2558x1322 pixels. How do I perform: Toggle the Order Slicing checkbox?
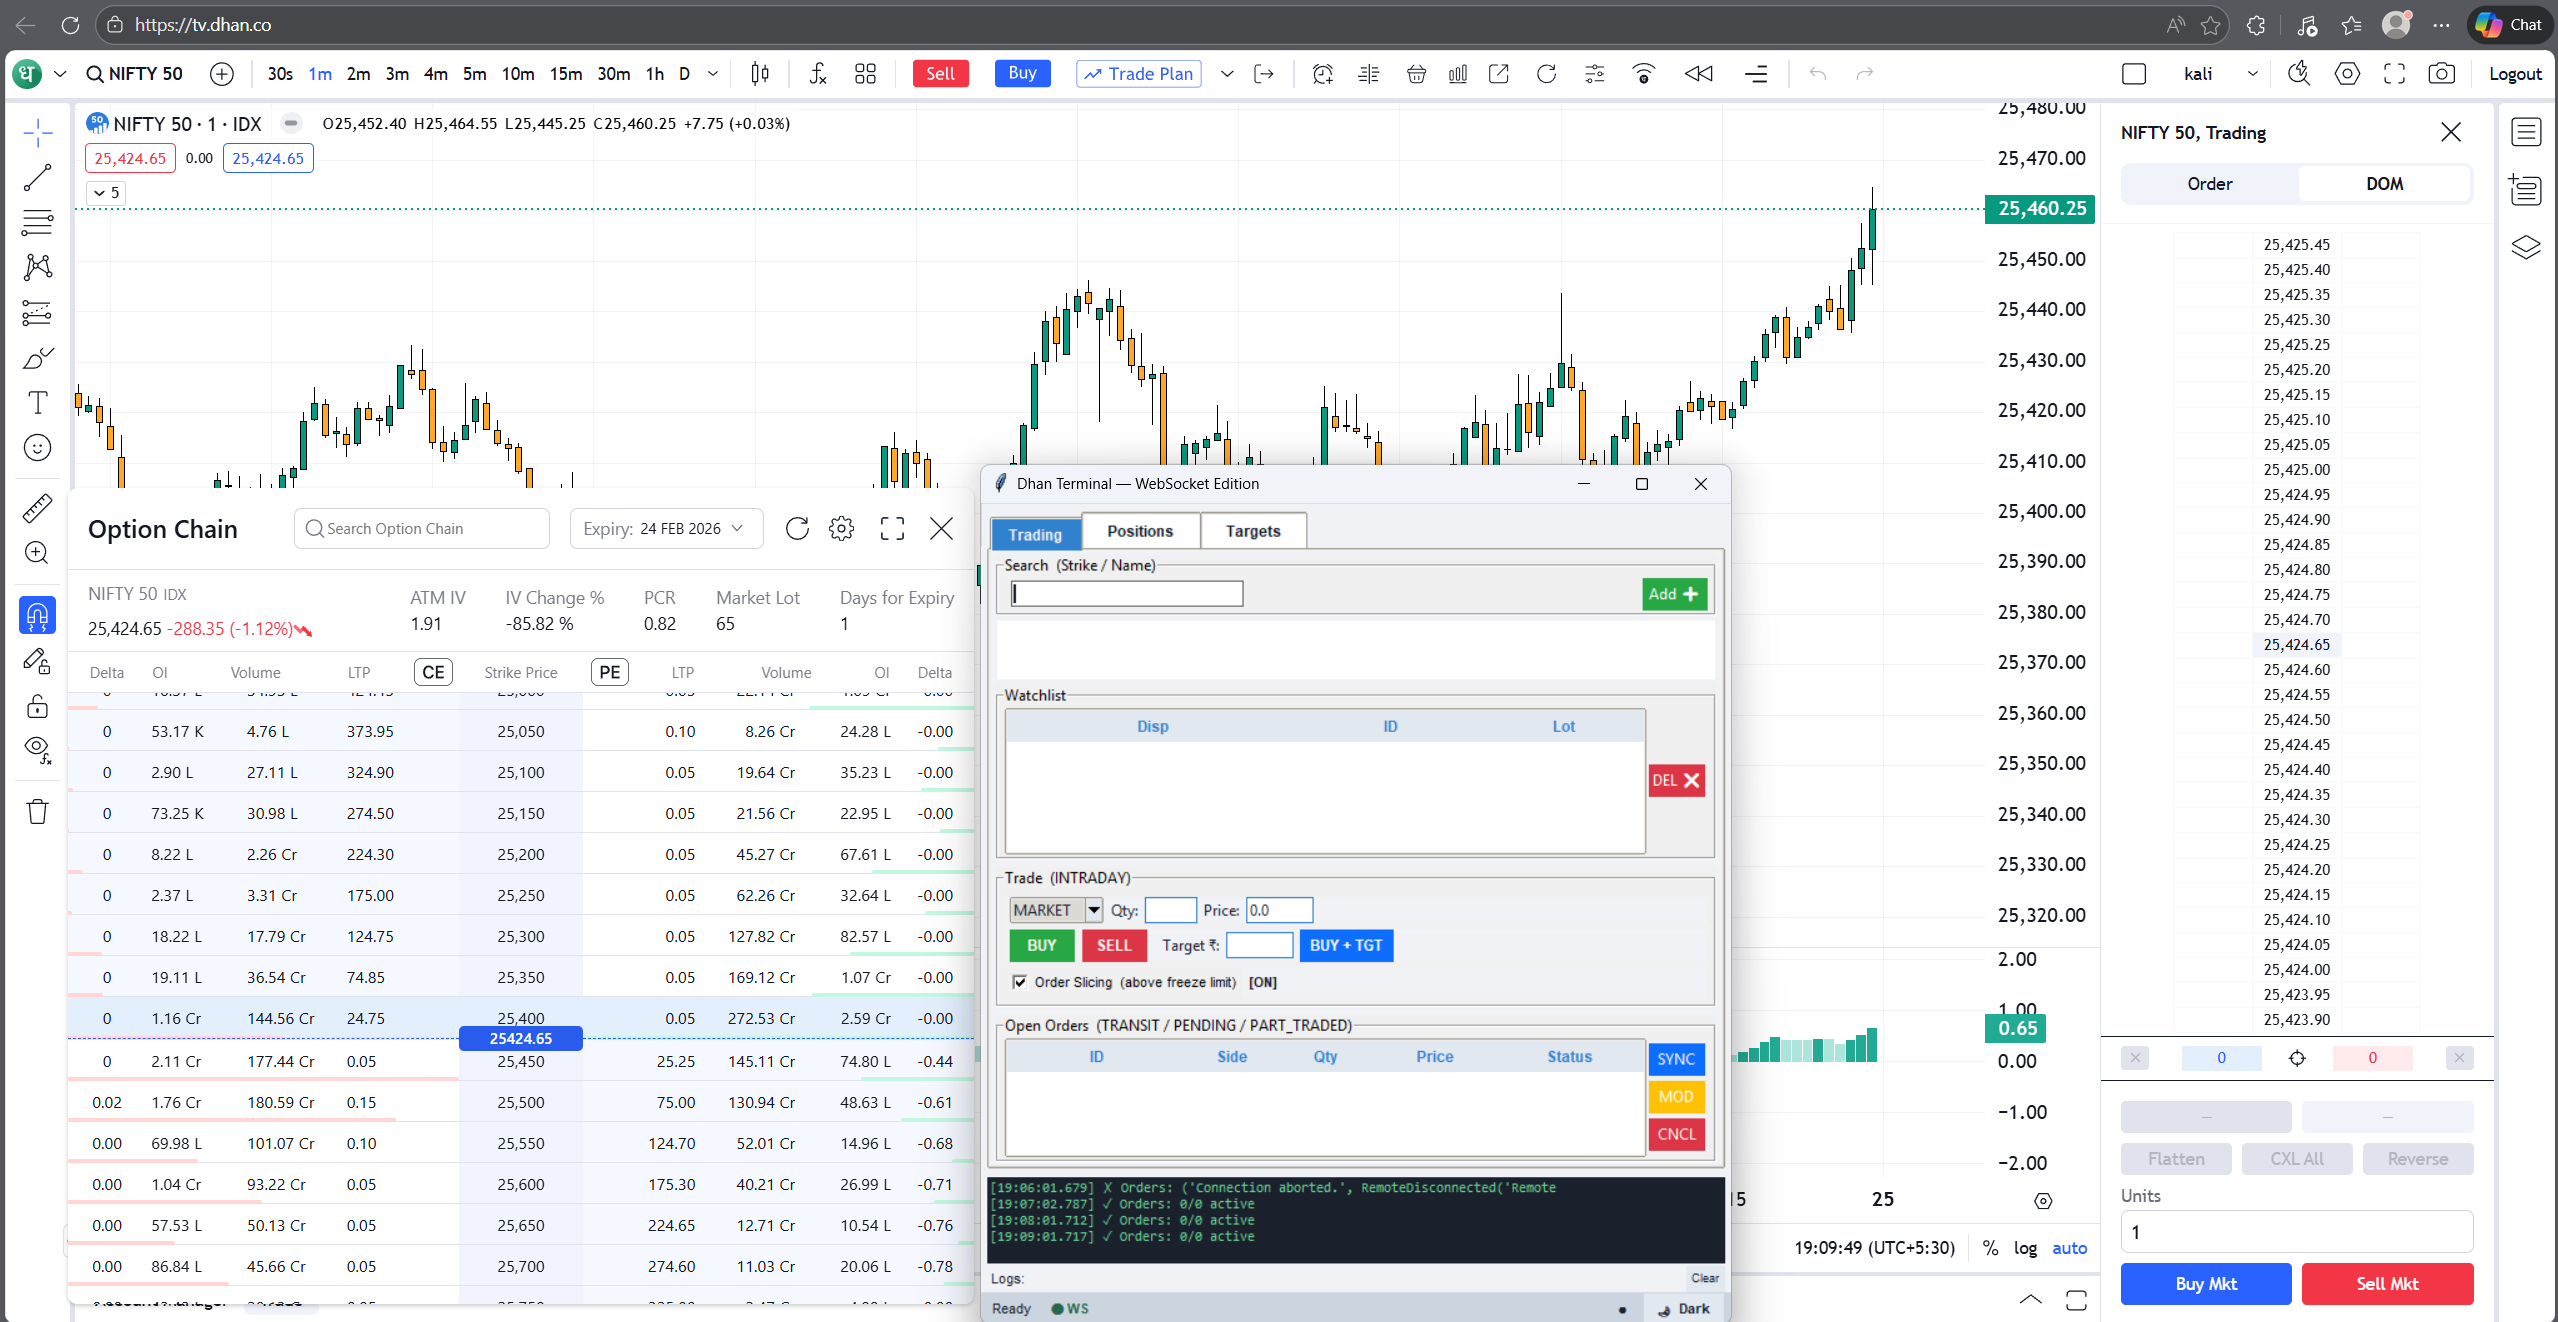pyautogui.click(x=1019, y=982)
